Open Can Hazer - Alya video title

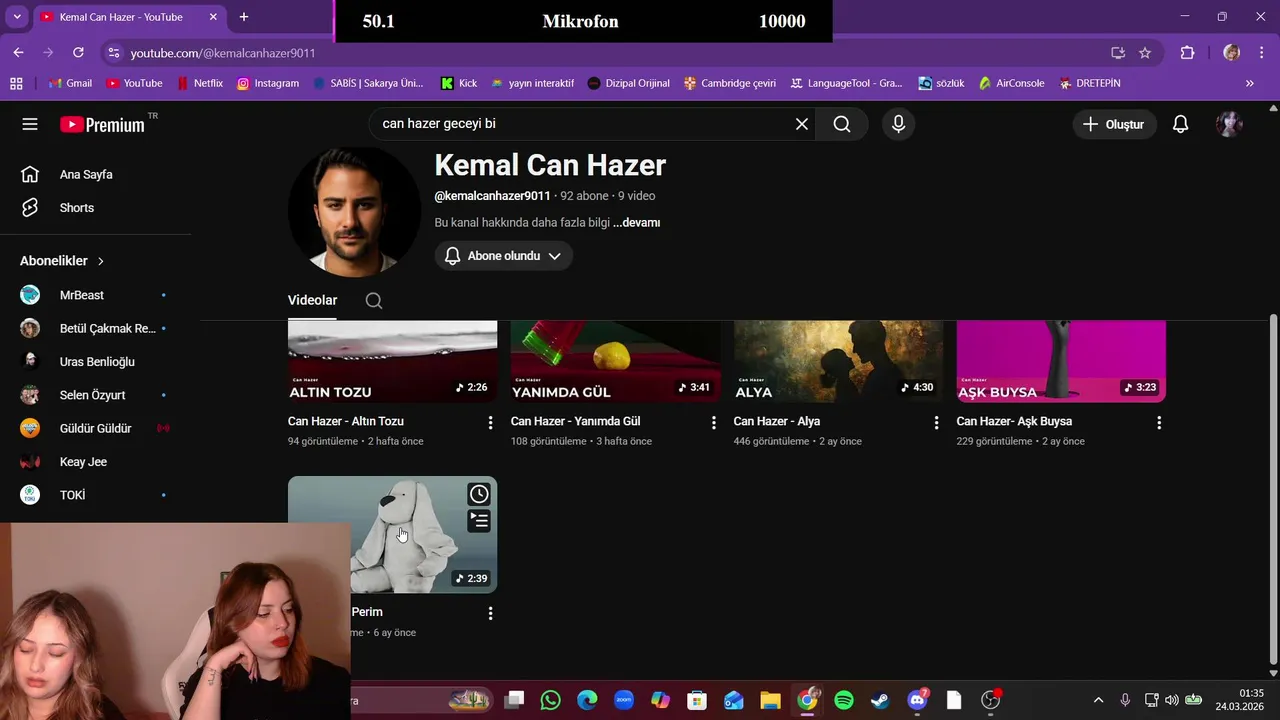point(776,421)
